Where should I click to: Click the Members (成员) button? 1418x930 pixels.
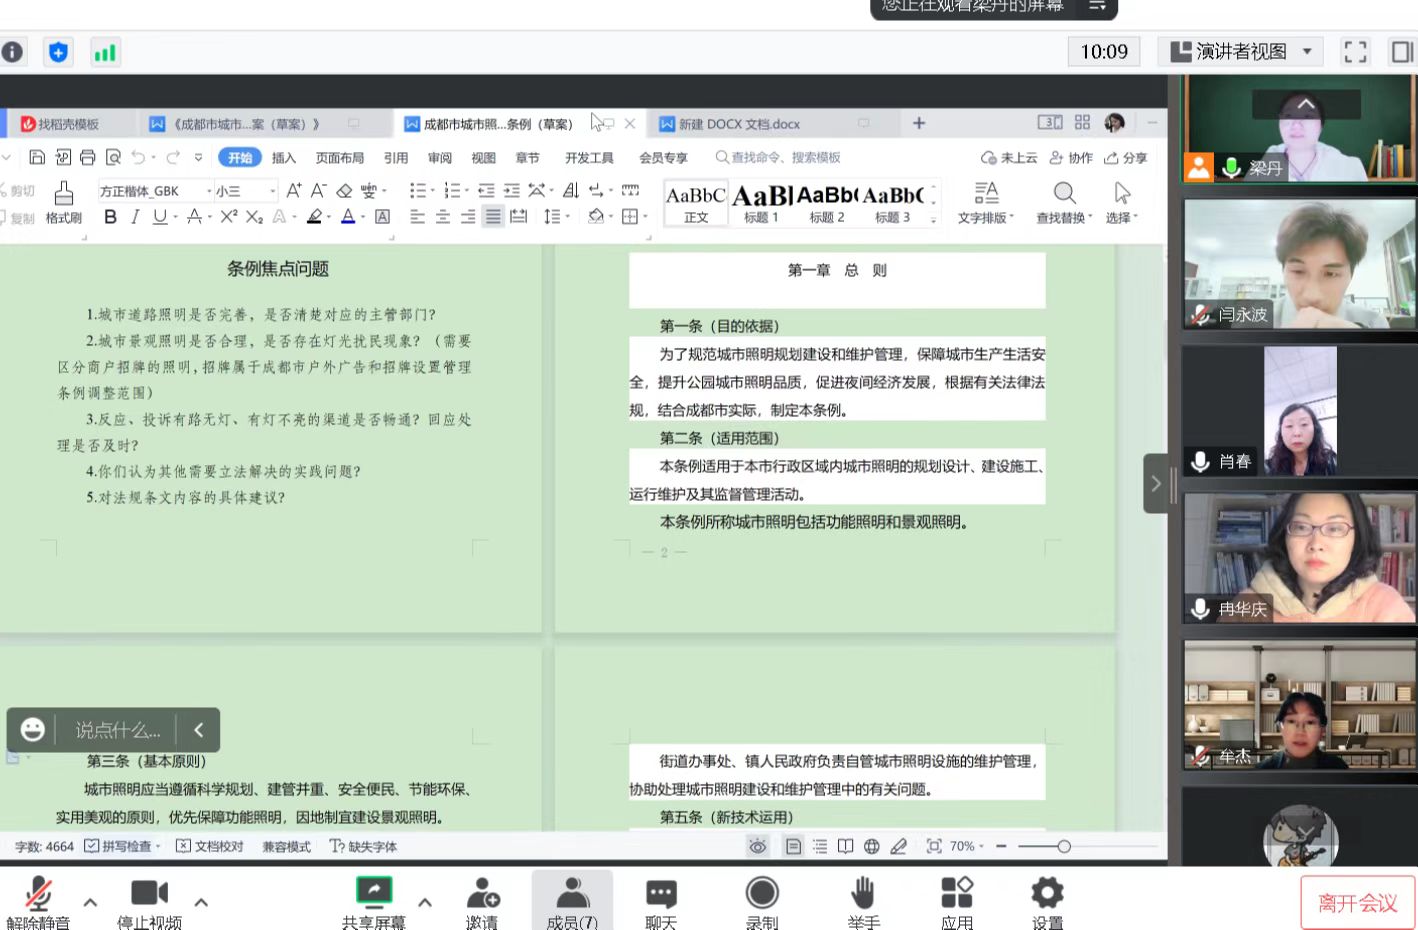click(x=572, y=899)
